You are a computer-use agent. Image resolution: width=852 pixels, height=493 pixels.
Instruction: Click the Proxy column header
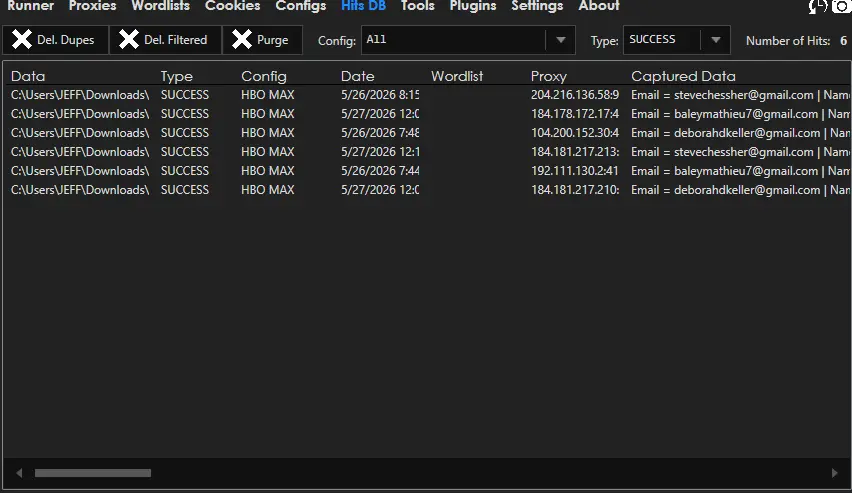click(549, 76)
